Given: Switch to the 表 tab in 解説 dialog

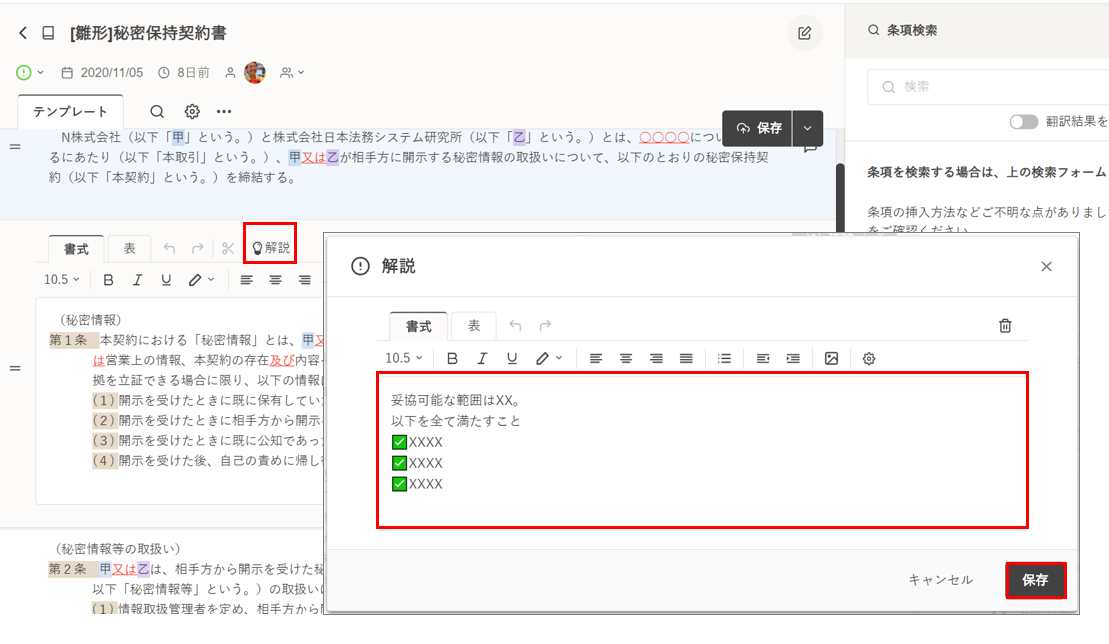Looking at the screenshot, I should coord(474,326).
